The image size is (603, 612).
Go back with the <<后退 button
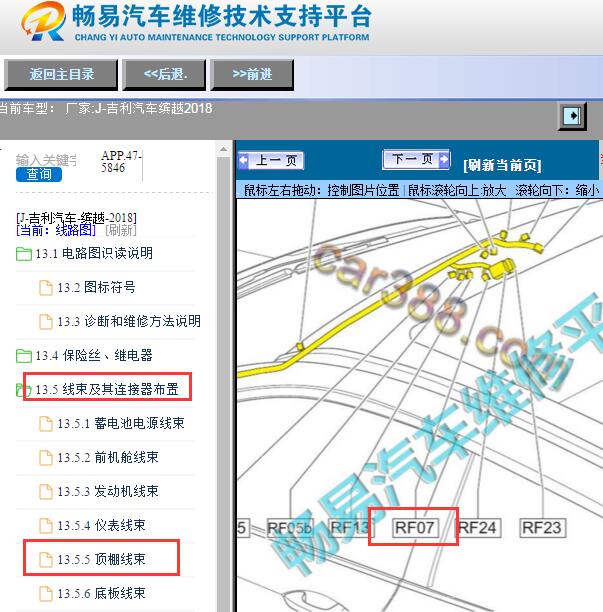(164, 75)
